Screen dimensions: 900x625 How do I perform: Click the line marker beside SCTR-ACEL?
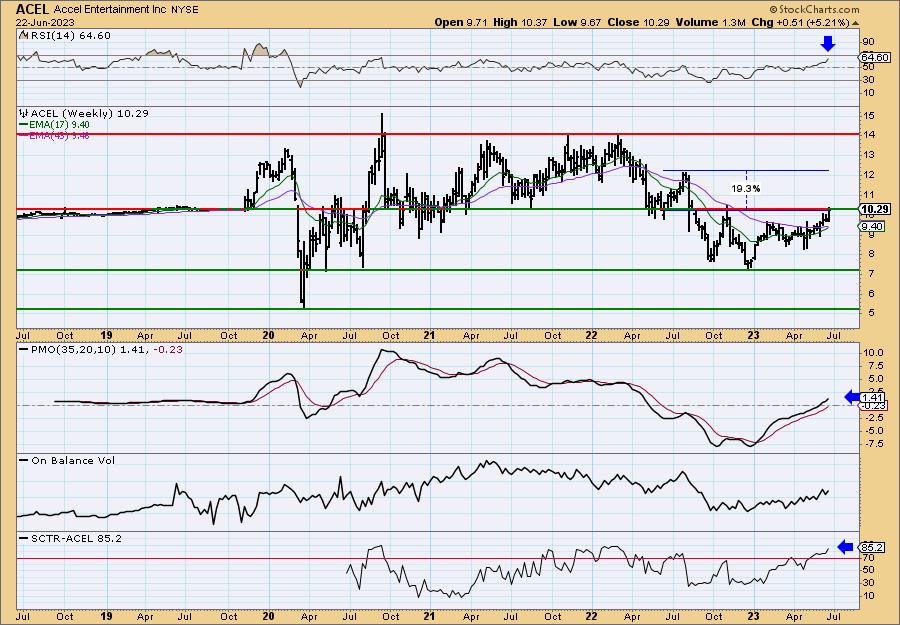(24, 538)
